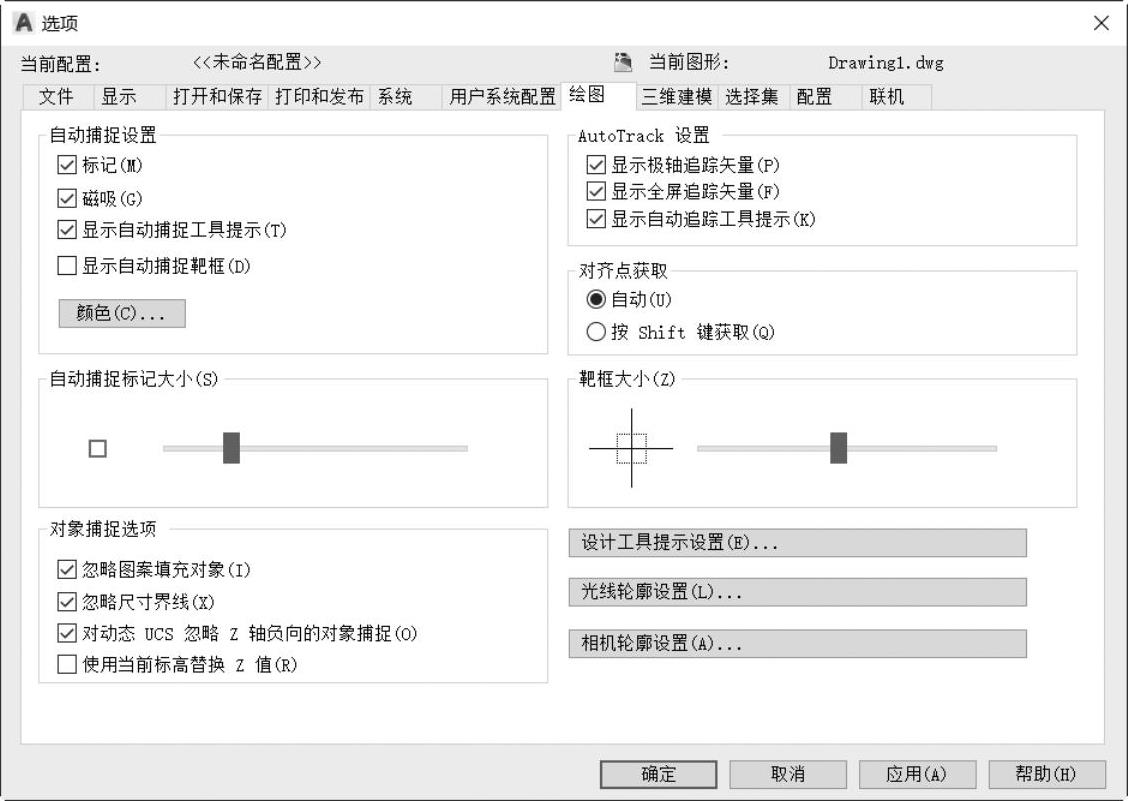Screen dimensions: 1128x801
Task: Close the 选项 dialog window
Action: point(1101,23)
